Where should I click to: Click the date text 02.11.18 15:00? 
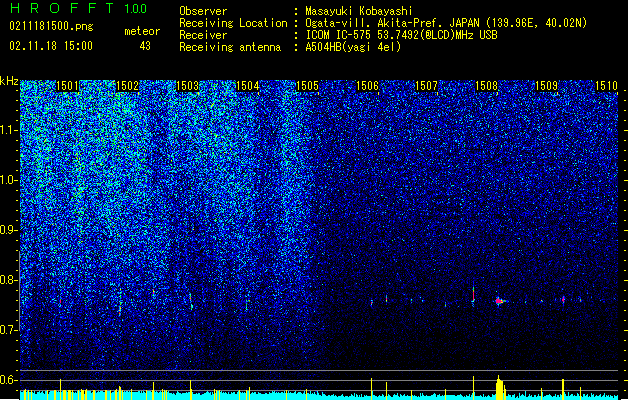(x=51, y=46)
